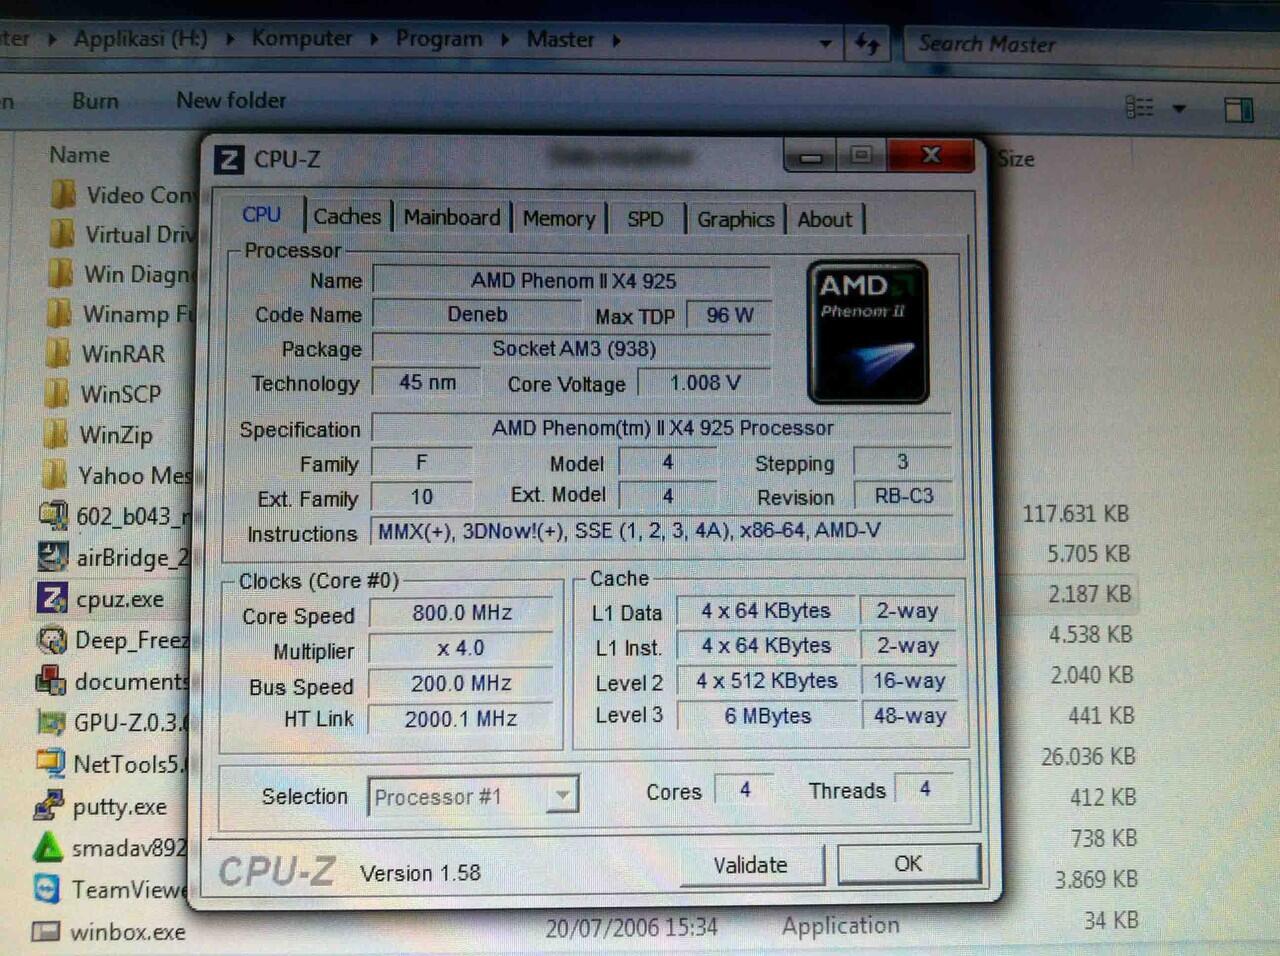This screenshot has height=956, width=1280.
Task: Click the AMD Phenom II logo image
Action: (868, 332)
